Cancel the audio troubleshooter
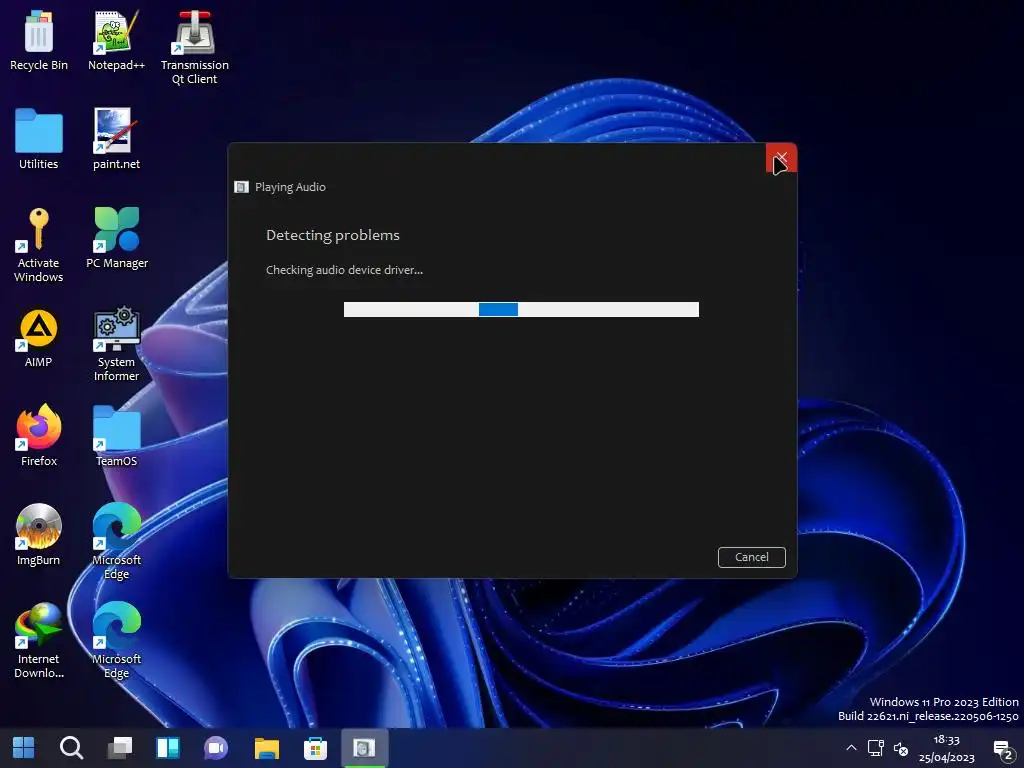 pyautogui.click(x=751, y=557)
